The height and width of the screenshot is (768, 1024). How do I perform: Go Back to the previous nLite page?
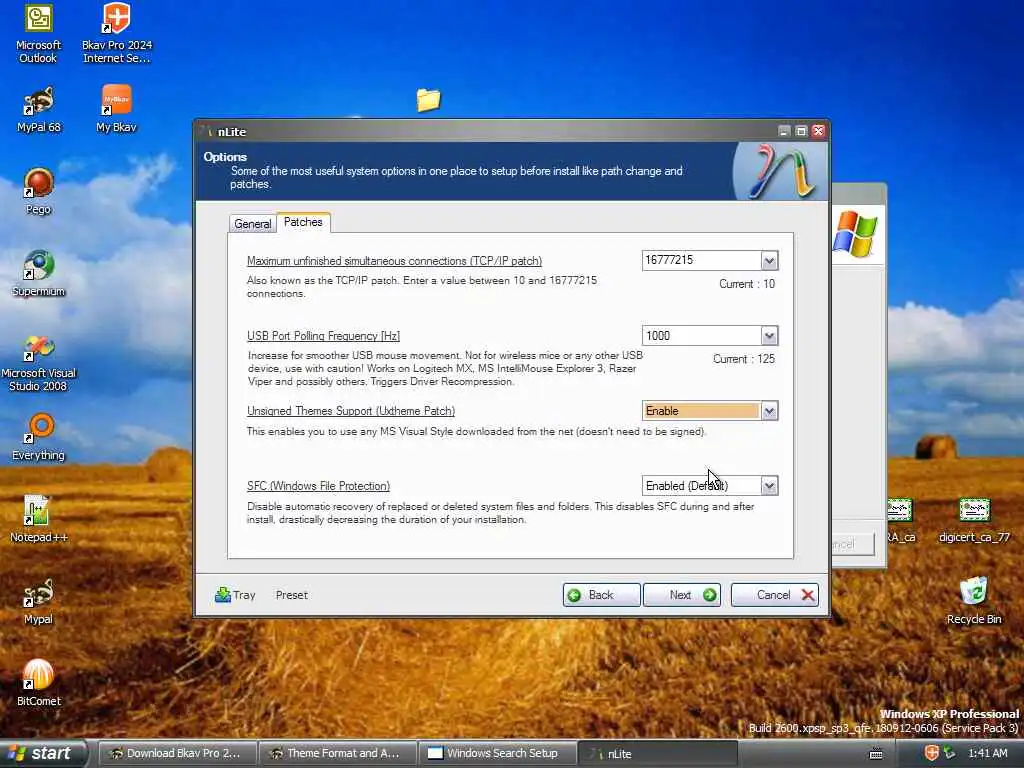click(x=601, y=595)
